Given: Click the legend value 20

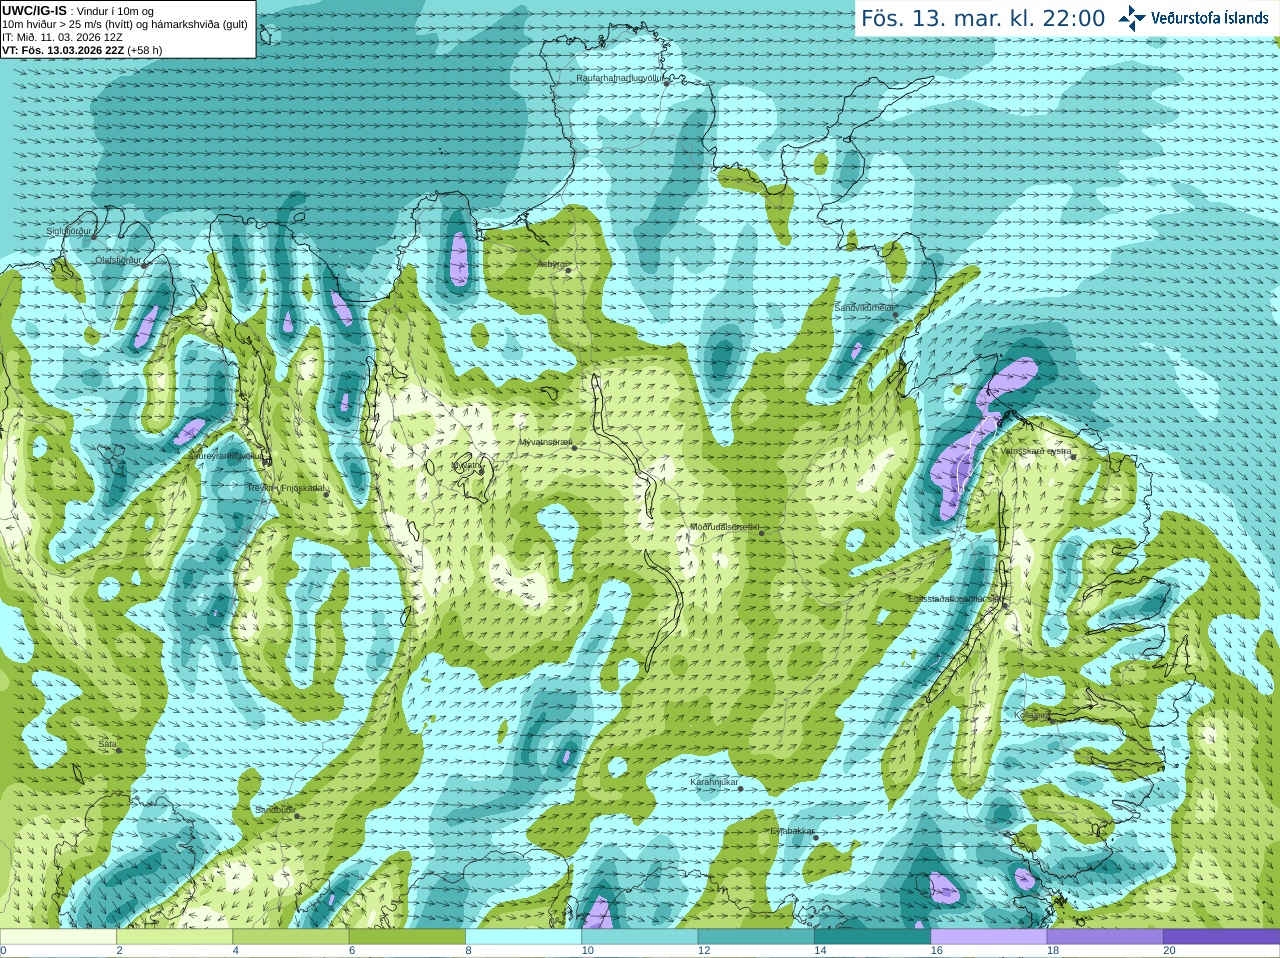Looking at the screenshot, I should (1169, 951).
